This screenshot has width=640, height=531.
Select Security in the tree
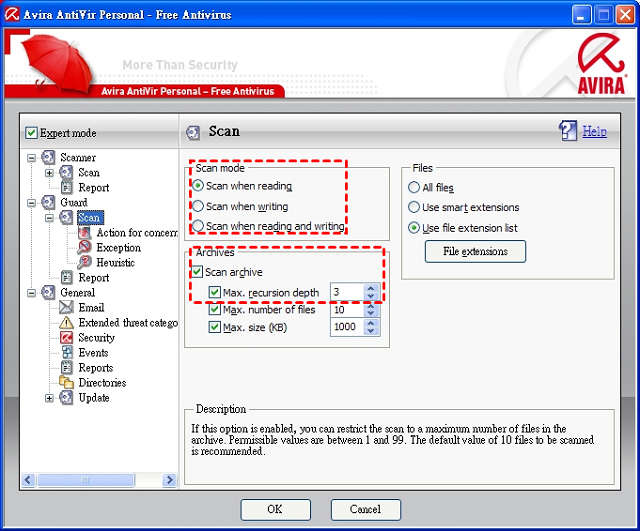(x=96, y=338)
